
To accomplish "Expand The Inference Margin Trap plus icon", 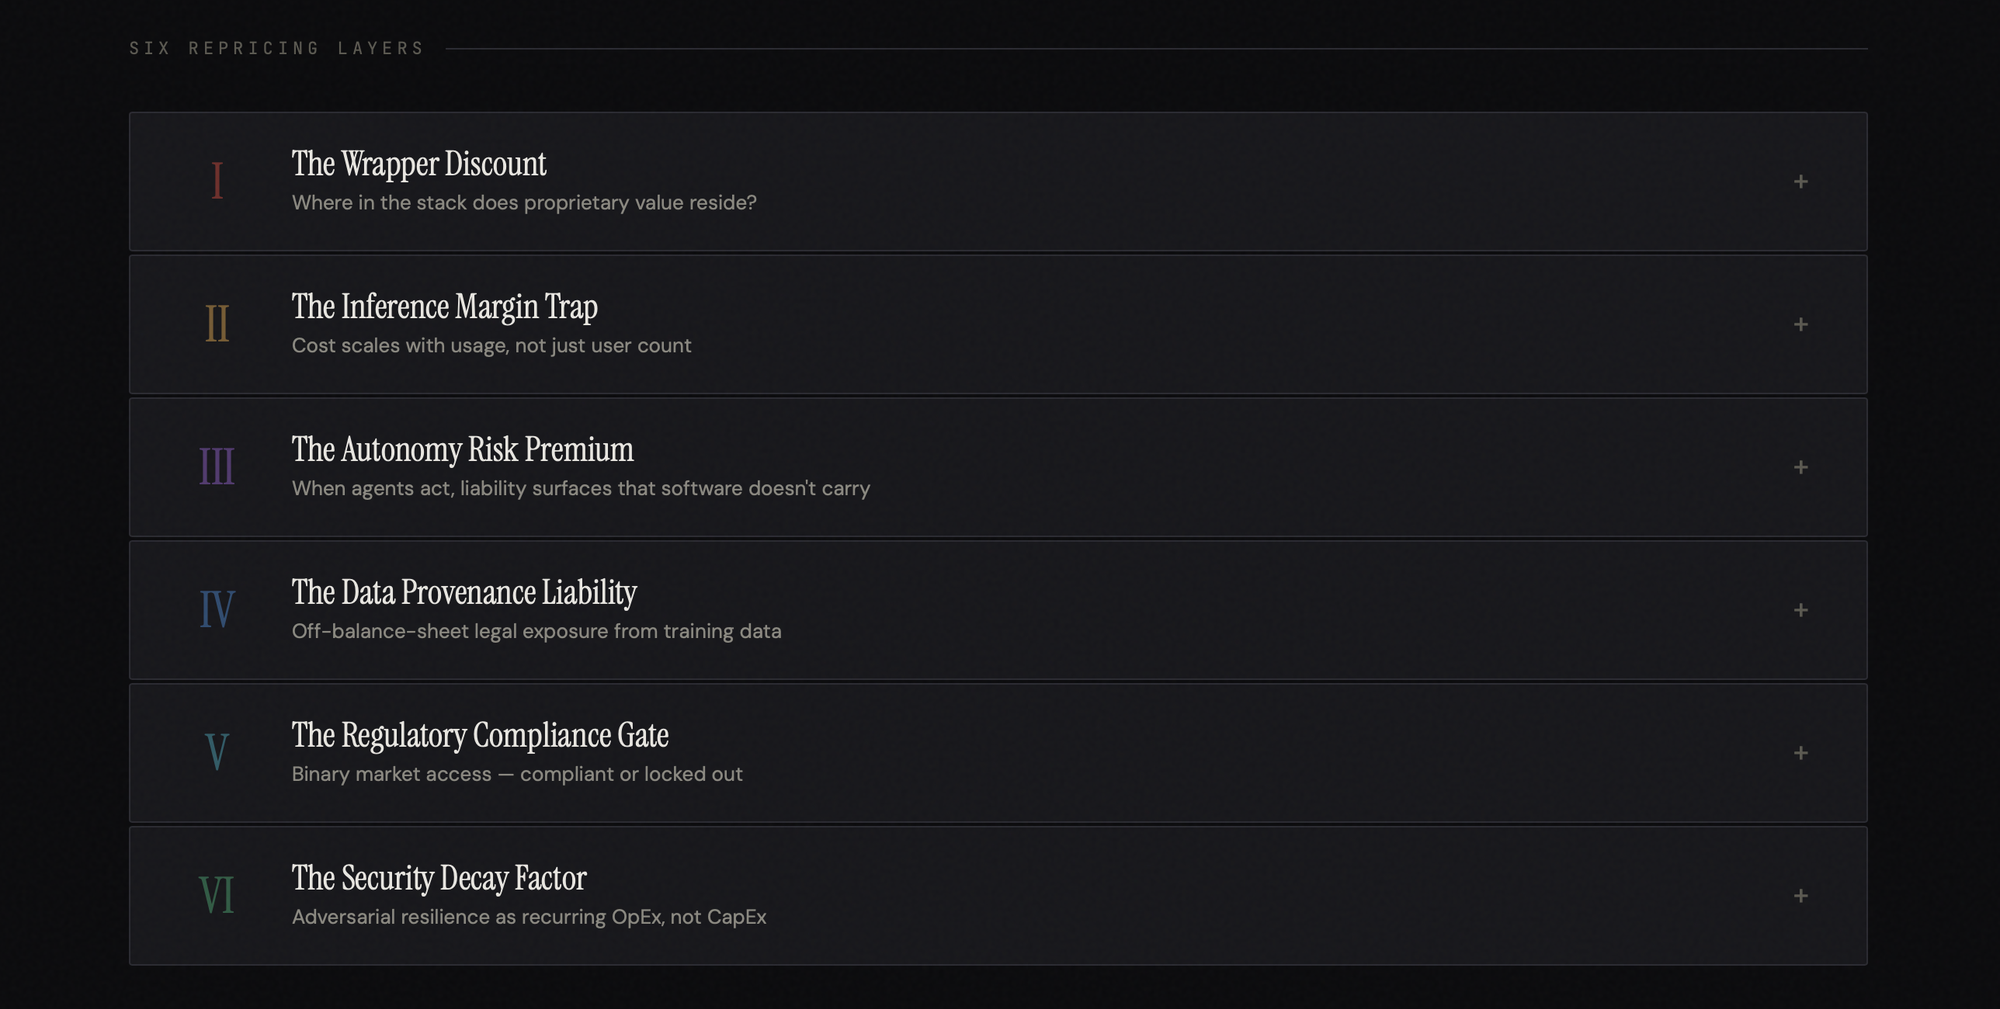I will pyautogui.click(x=1800, y=325).
